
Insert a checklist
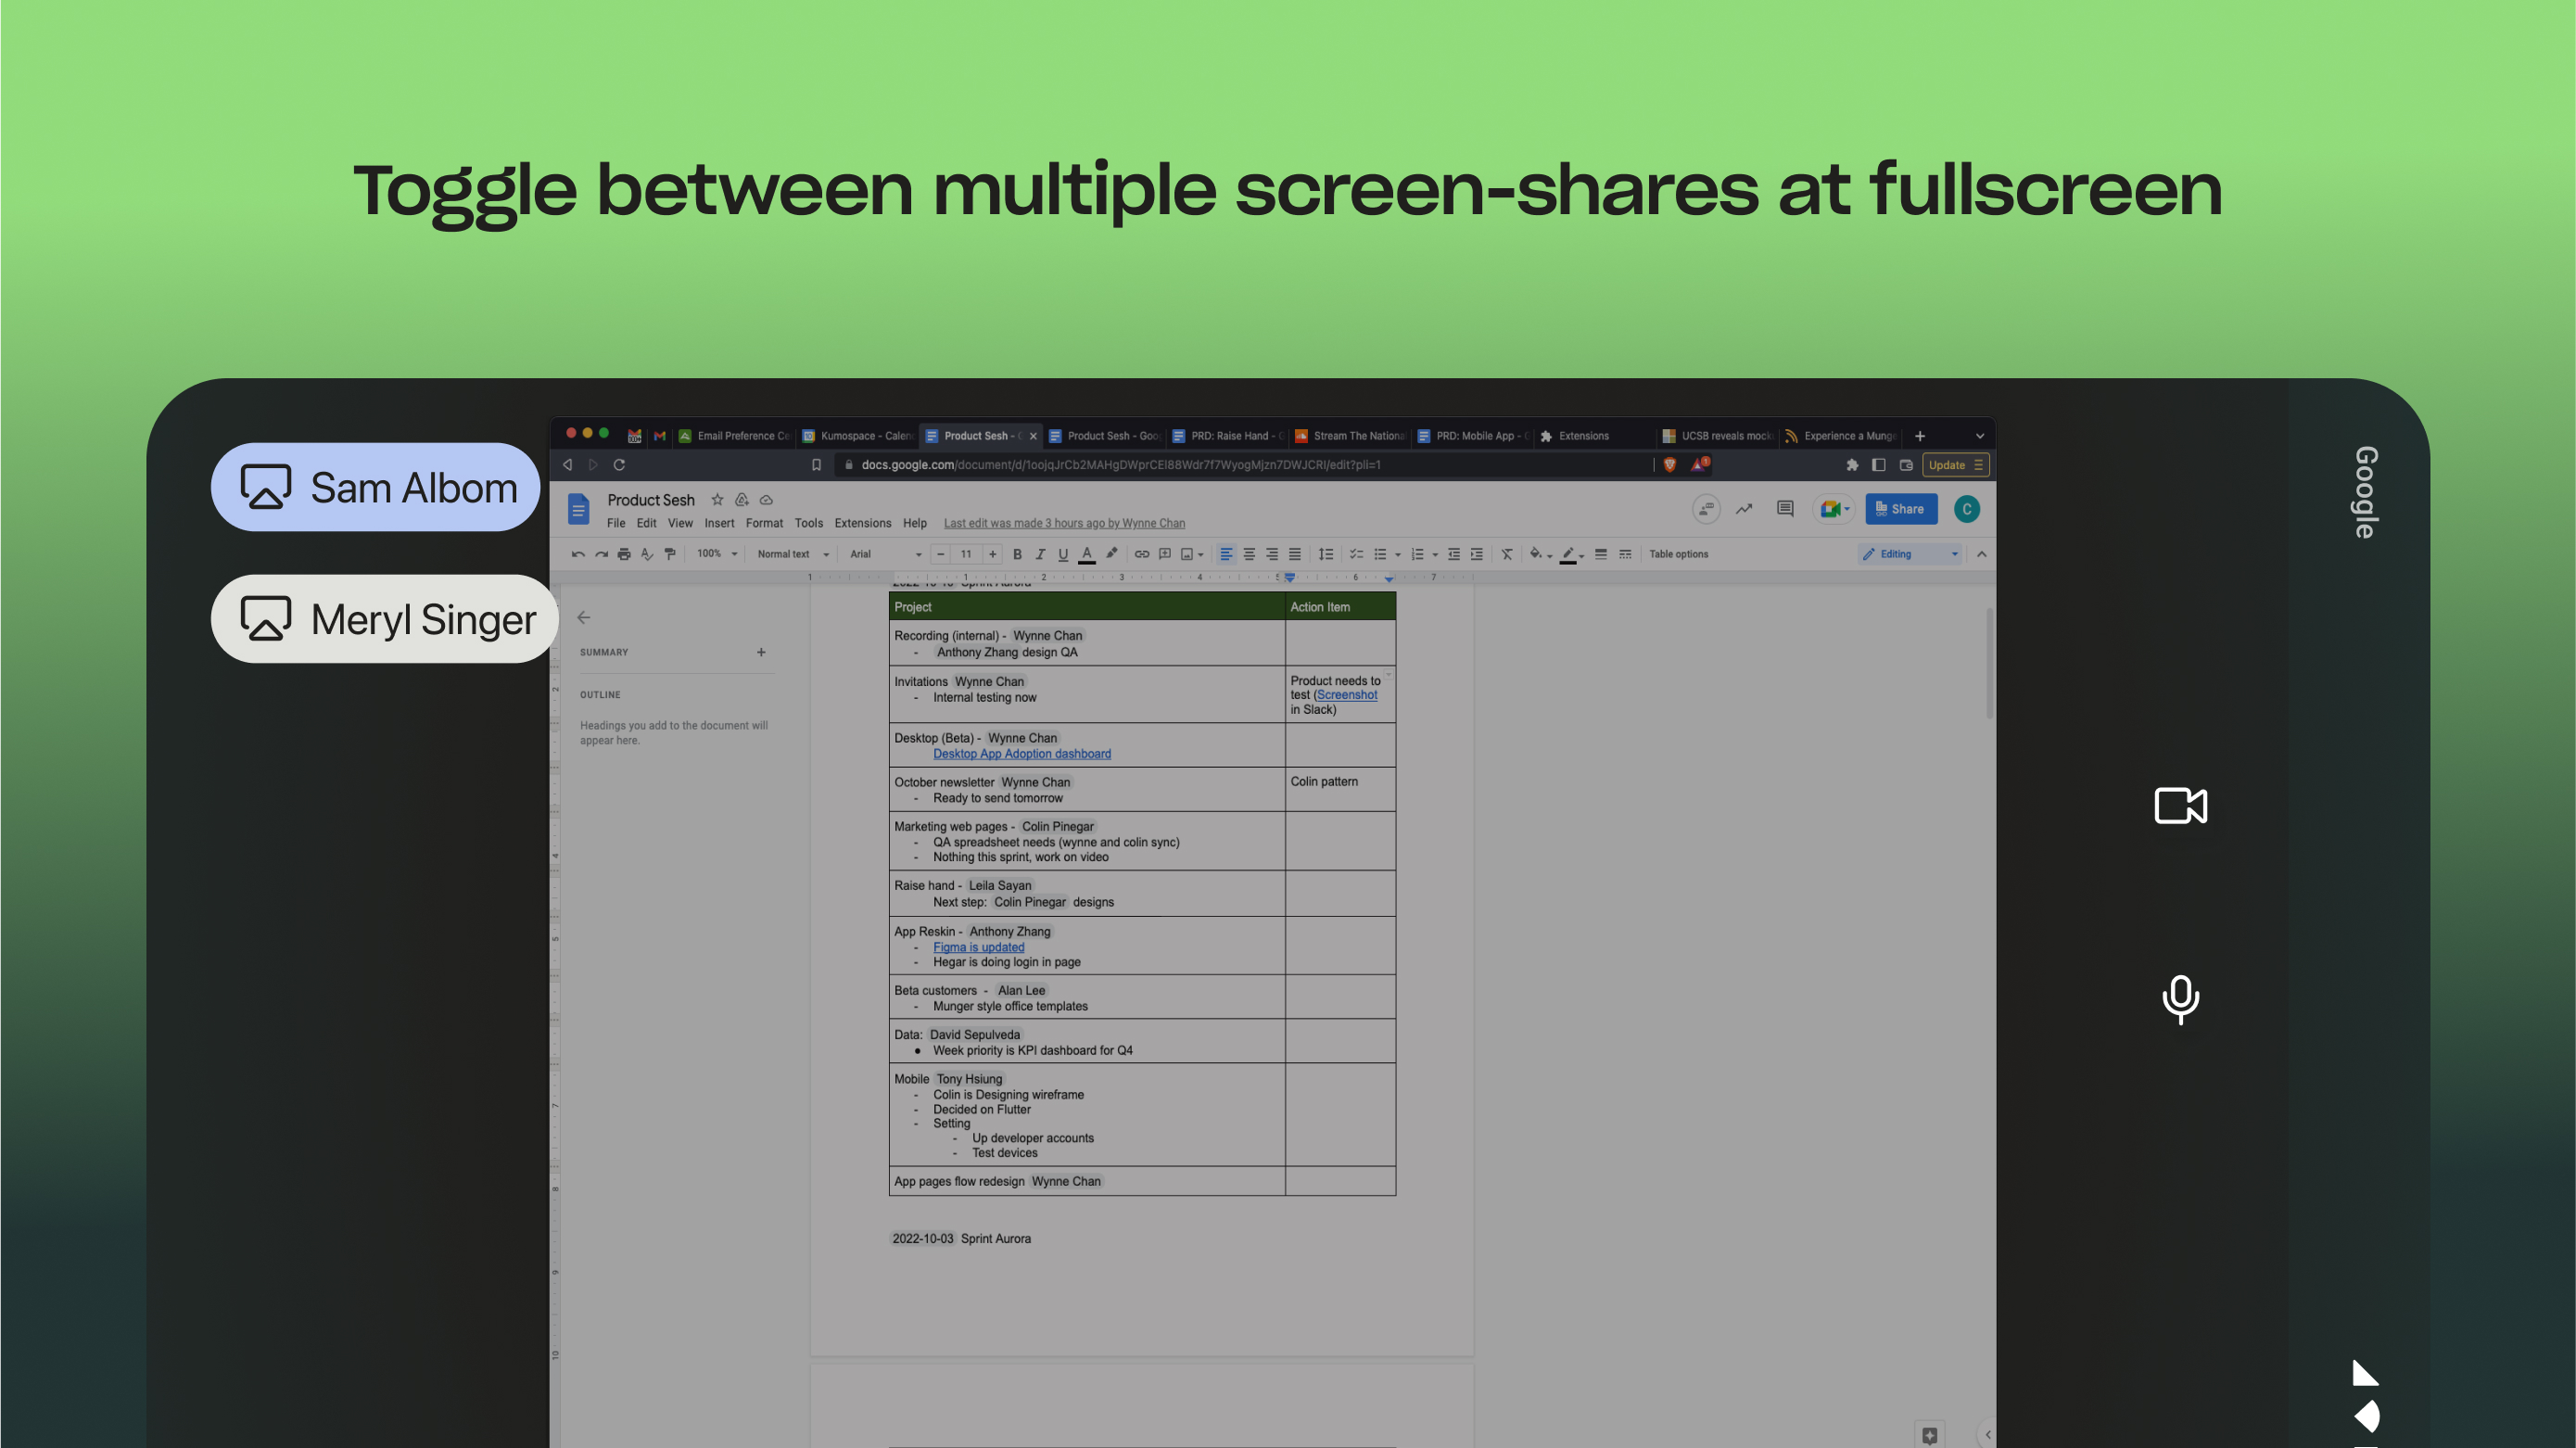point(1357,554)
